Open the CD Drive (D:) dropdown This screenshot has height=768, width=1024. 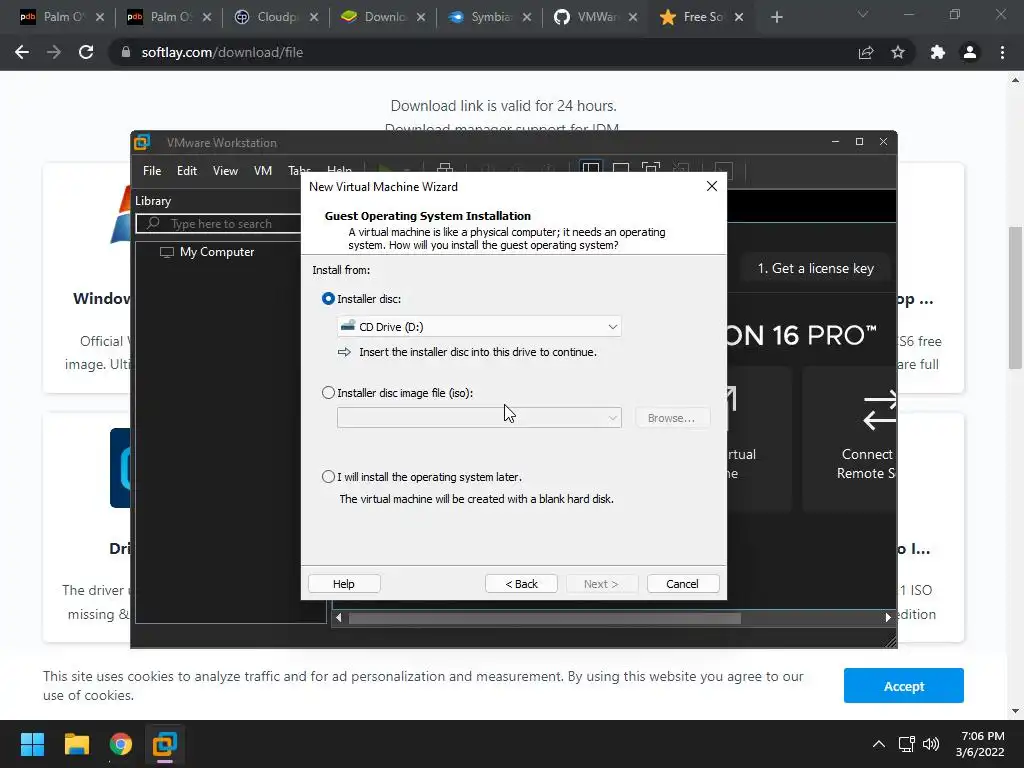479,327
